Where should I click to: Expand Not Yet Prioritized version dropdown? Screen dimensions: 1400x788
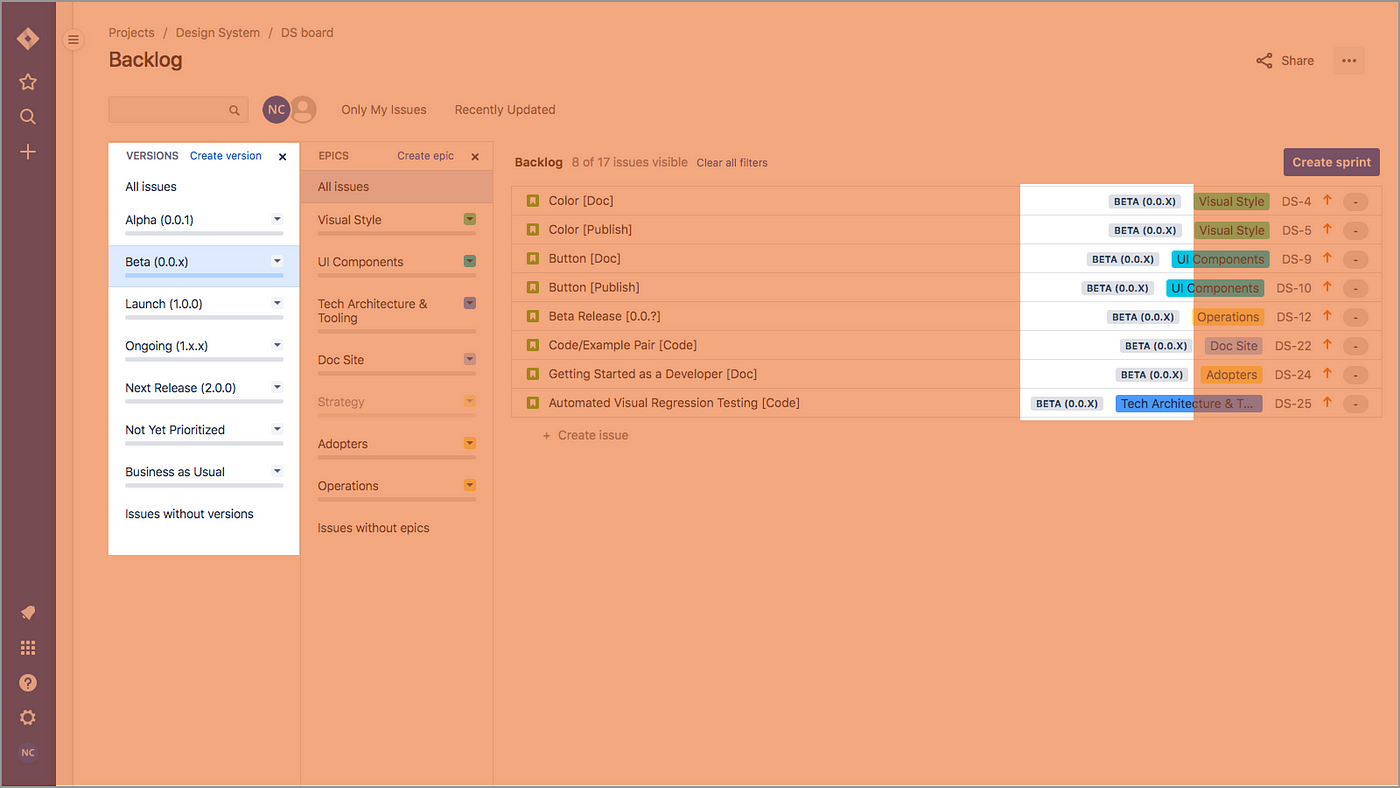(x=277, y=429)
